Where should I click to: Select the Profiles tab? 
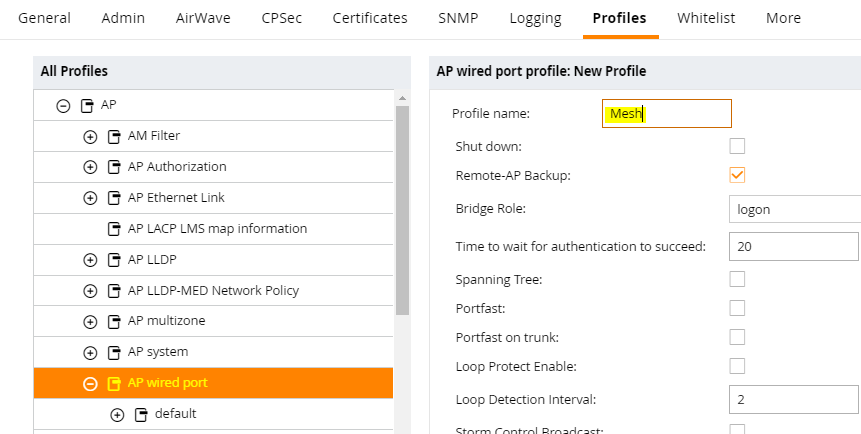click(619, 18)
